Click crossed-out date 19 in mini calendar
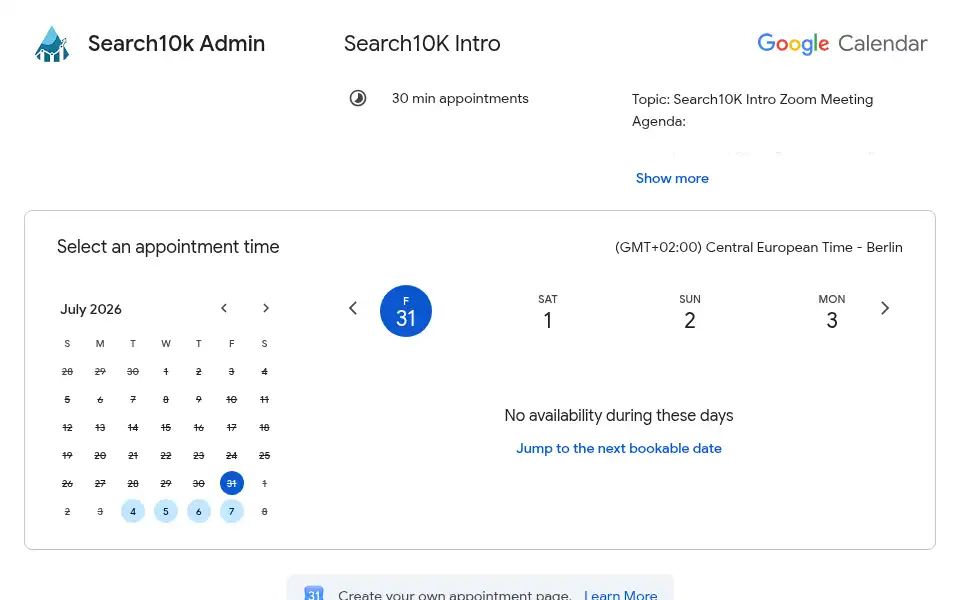The width and height of the screenshot is (960, 600). pyautogui.click(x=67, y=456)
